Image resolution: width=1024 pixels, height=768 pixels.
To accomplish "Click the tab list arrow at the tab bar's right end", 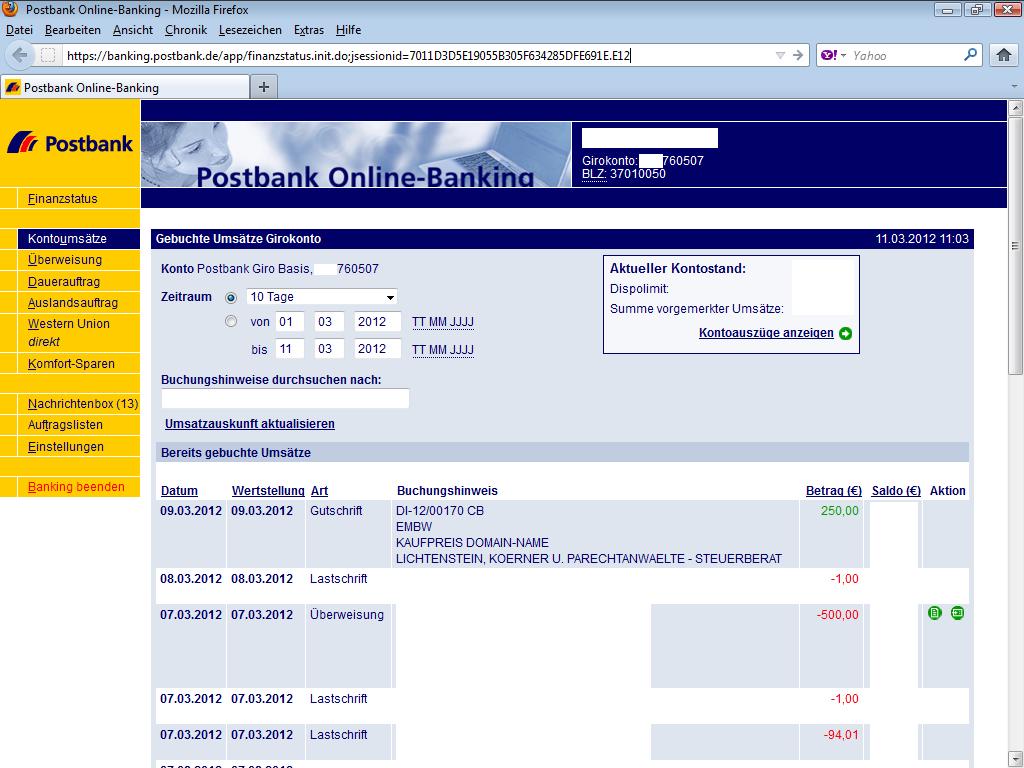I will 1014,86.
